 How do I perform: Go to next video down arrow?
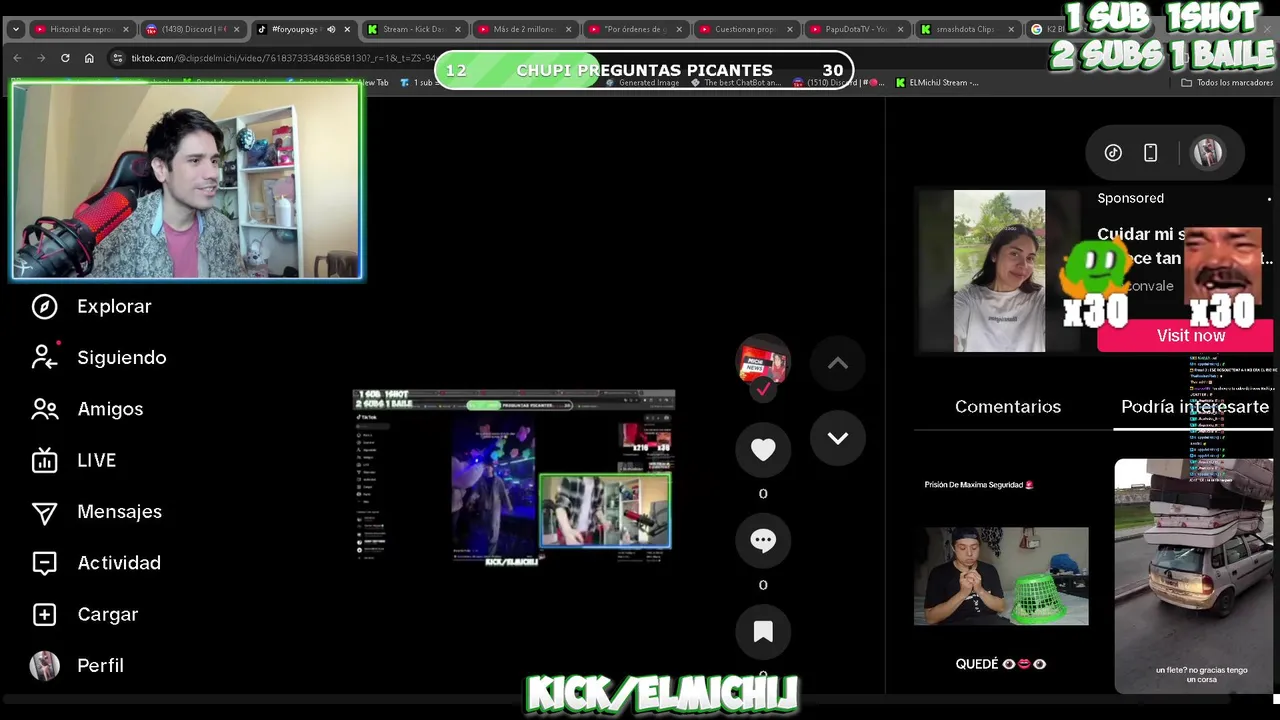(838, 438)
